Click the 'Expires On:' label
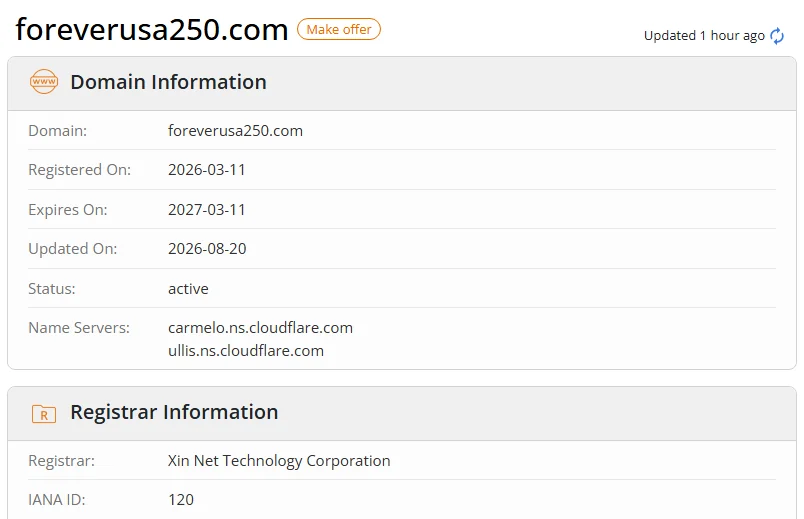The height and width of the screenshot is (519, 804). (x=68, y=210)
